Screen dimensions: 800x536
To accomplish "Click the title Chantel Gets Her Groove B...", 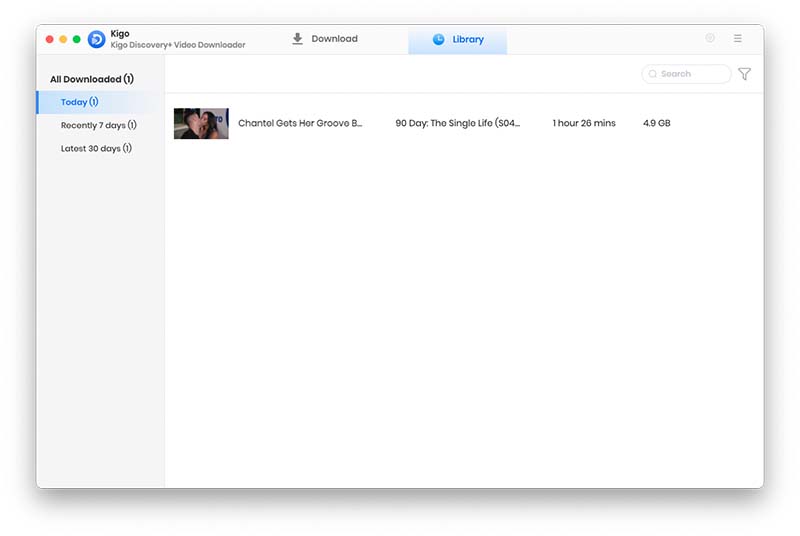I will pyautogui.click(x=300, y=123).
